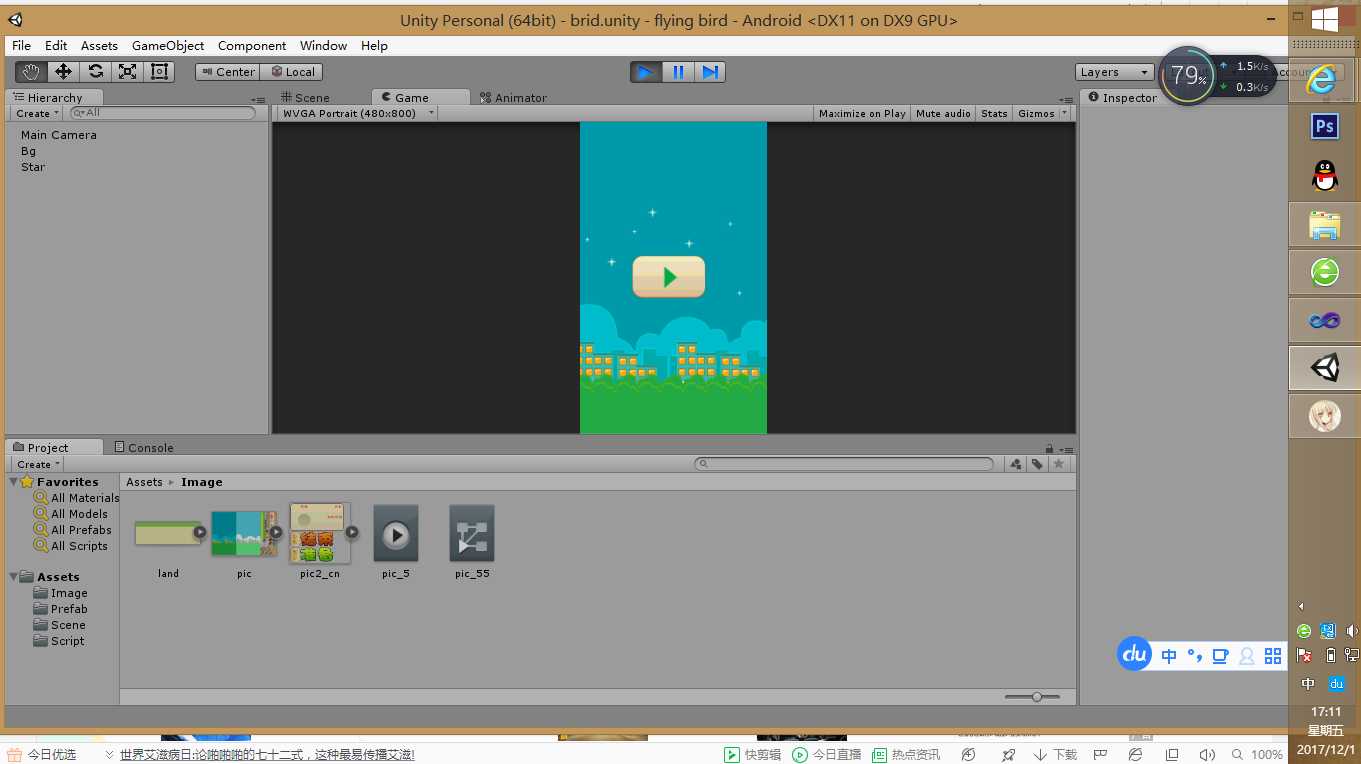Select All Scripts favorite
The image size is (1361, 764).
pos(71,546)
